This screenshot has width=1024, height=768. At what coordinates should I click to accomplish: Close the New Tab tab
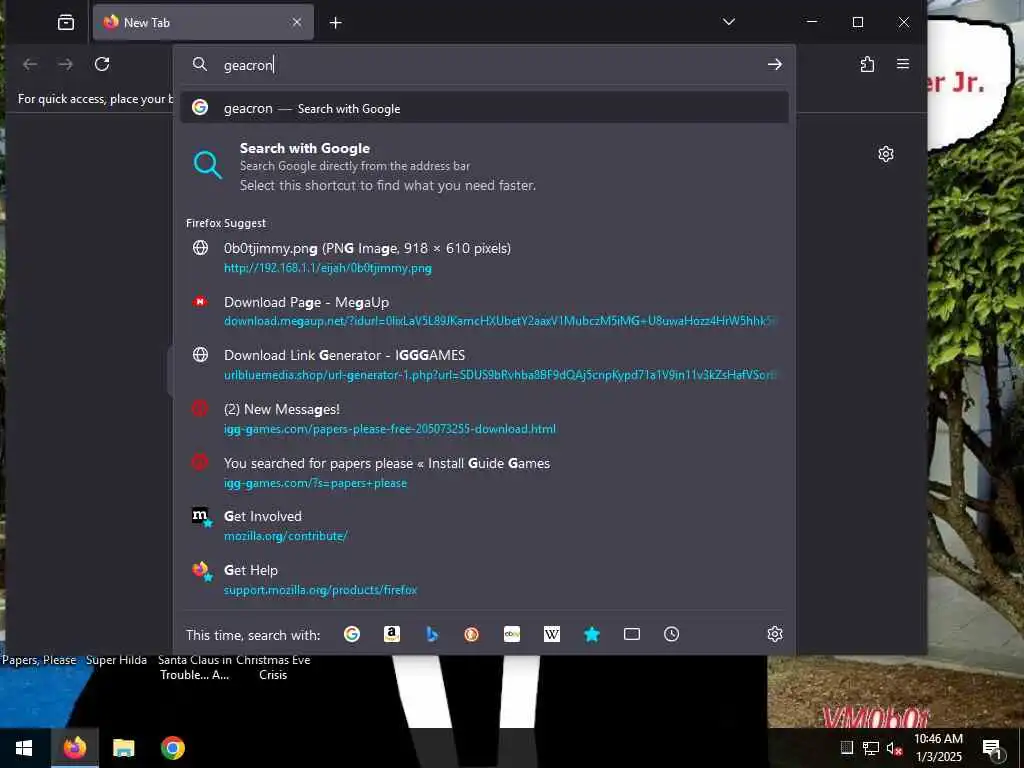coord(296,22)
